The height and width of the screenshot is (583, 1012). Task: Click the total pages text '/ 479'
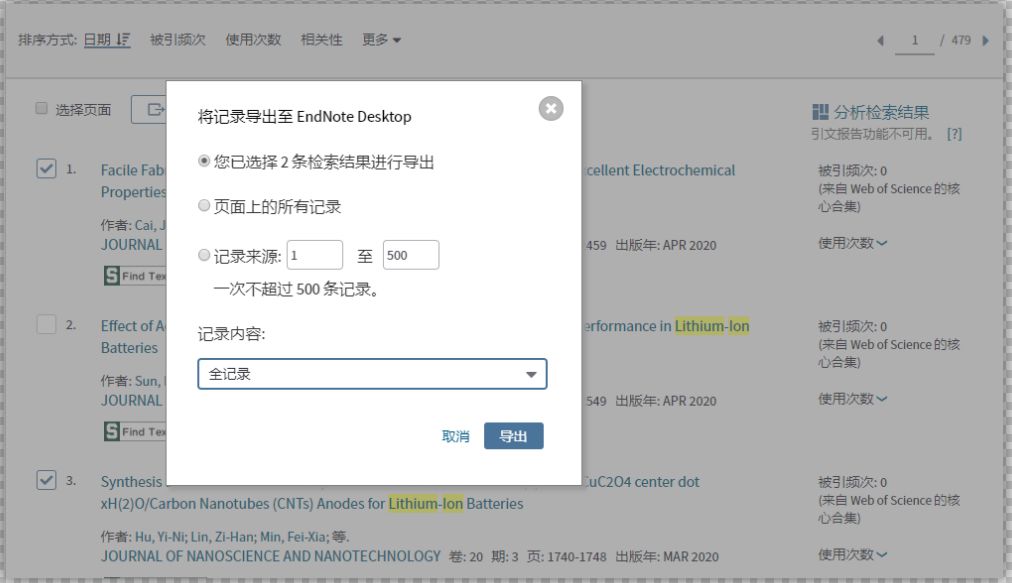[x=955, y=40]
